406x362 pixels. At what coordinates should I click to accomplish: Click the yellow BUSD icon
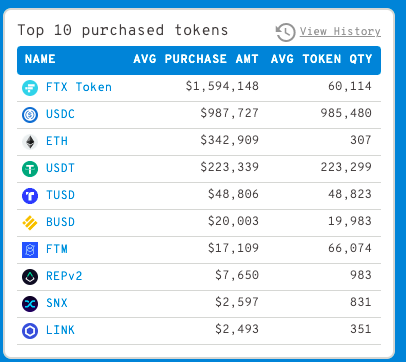[x=30, y=223]
